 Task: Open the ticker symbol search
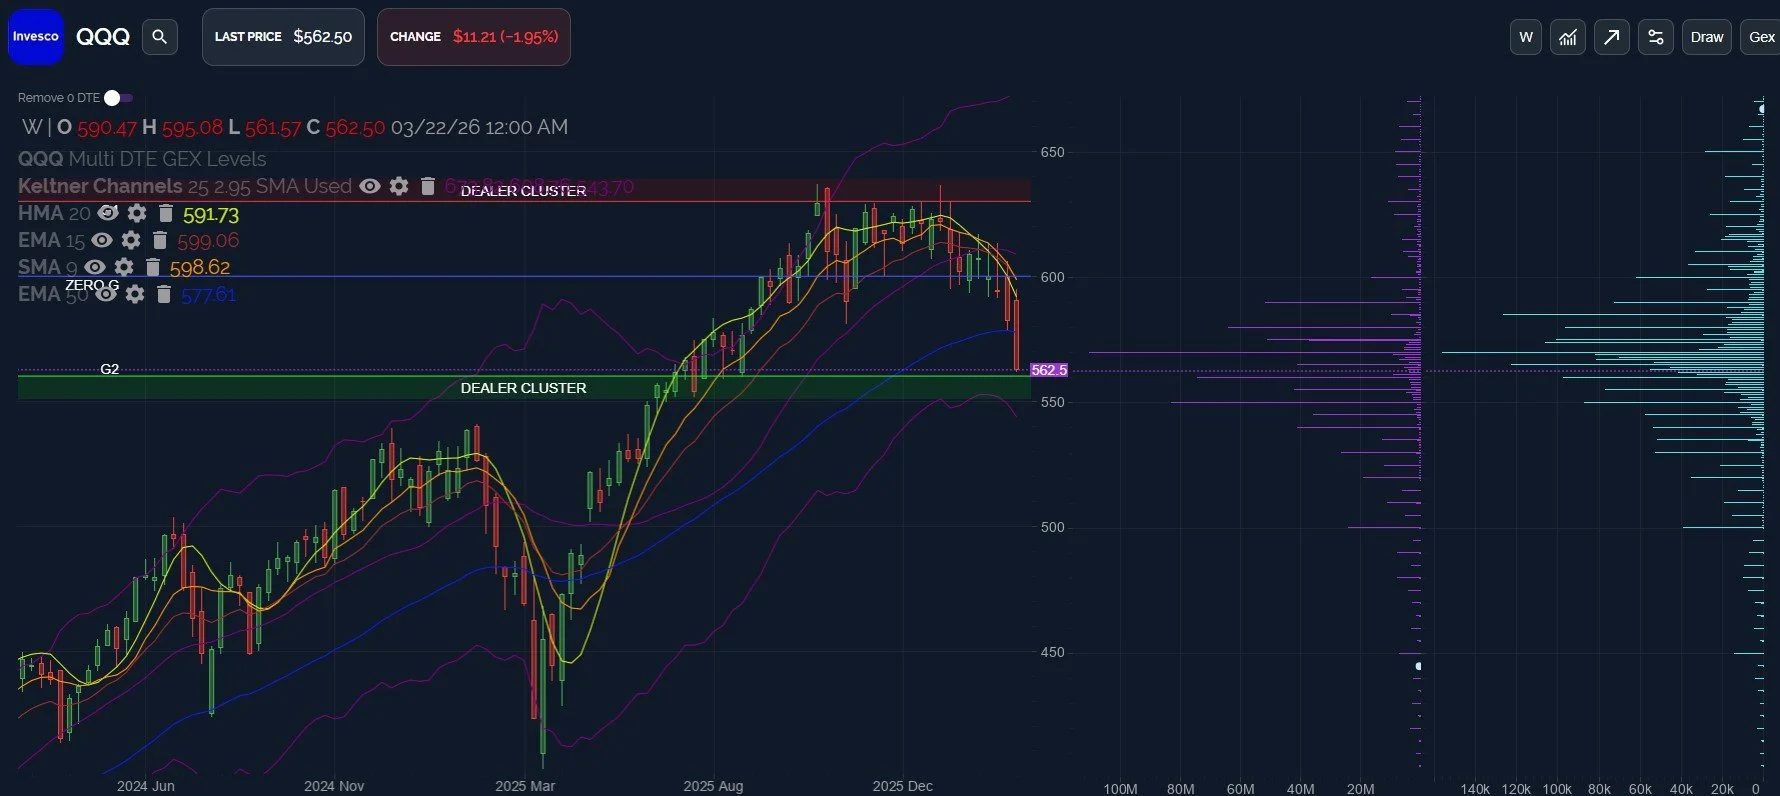click(159, 37)
